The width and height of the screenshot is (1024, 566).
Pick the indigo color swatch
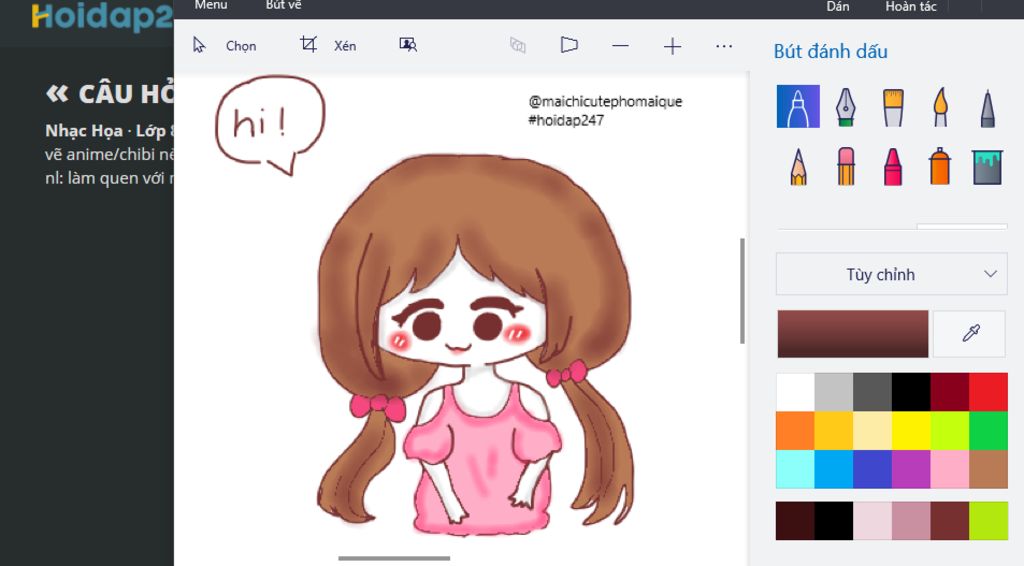tap(872, 469)
